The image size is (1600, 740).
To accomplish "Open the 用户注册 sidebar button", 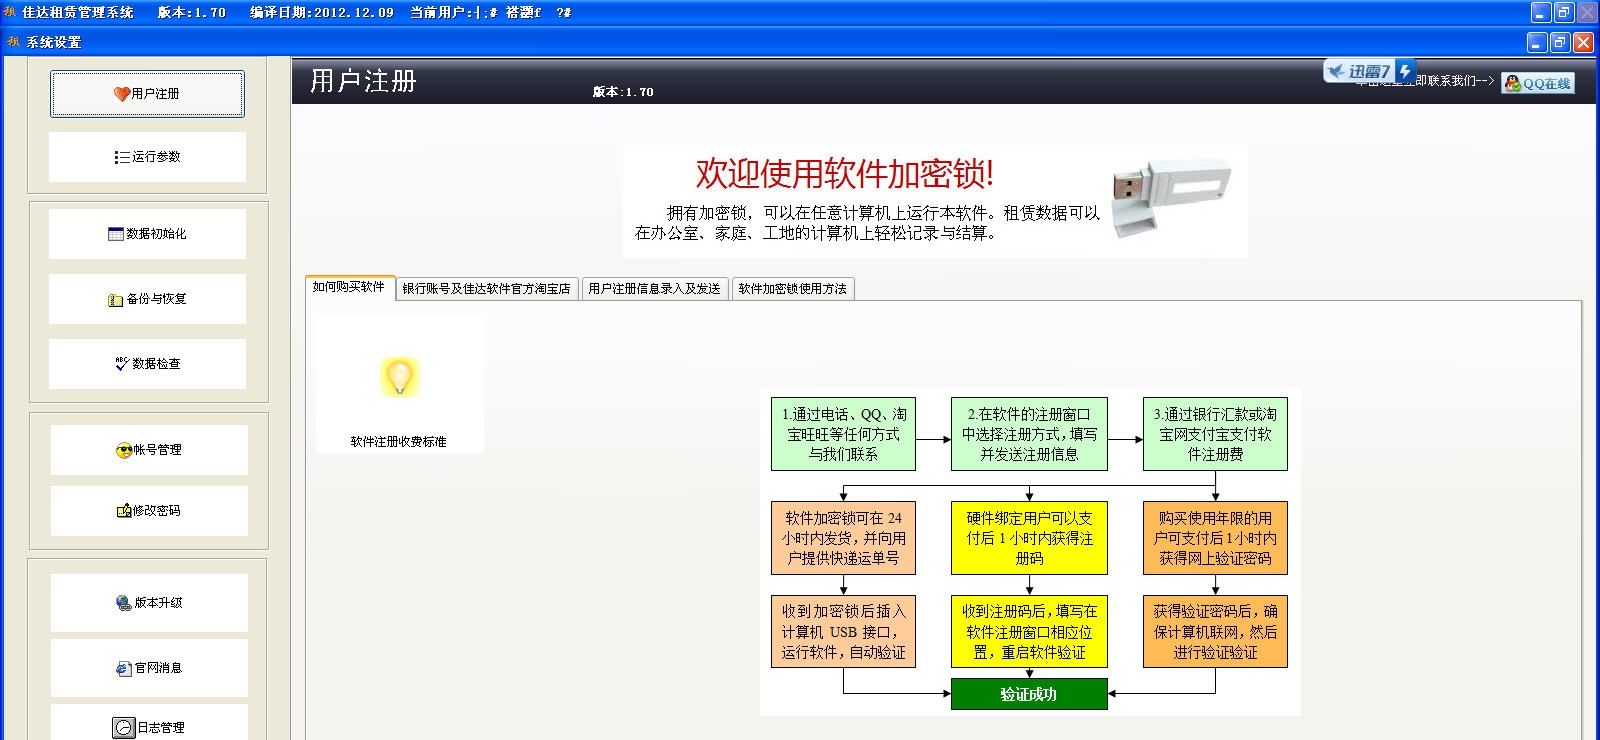I will pyautogui.click(x=147, y=94).
